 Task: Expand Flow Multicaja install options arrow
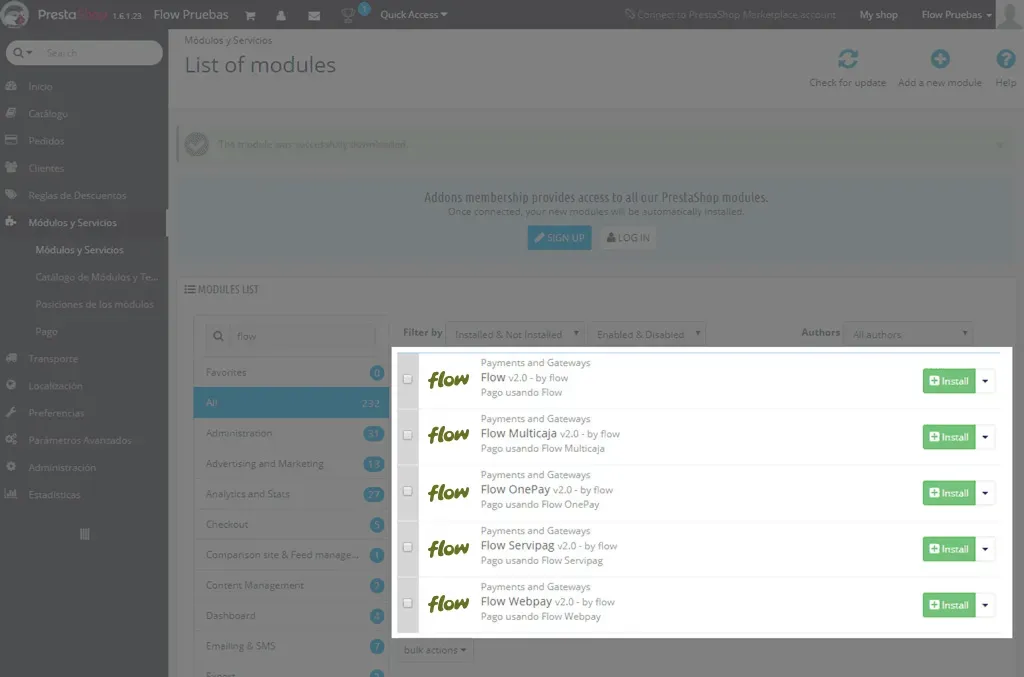[985, 437]
